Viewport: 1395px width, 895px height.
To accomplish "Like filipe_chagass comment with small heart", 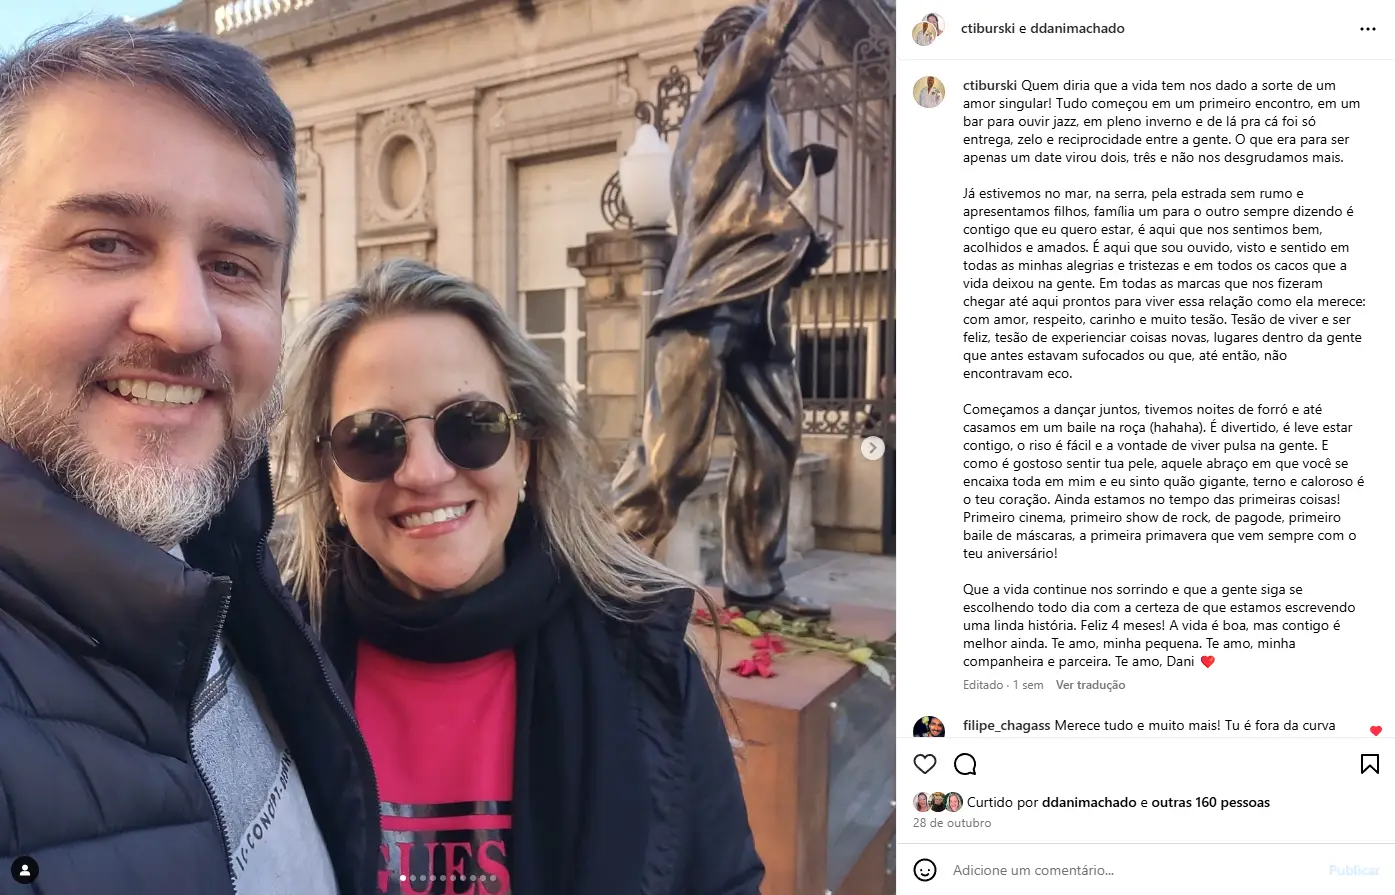I will click(1375, 730).
